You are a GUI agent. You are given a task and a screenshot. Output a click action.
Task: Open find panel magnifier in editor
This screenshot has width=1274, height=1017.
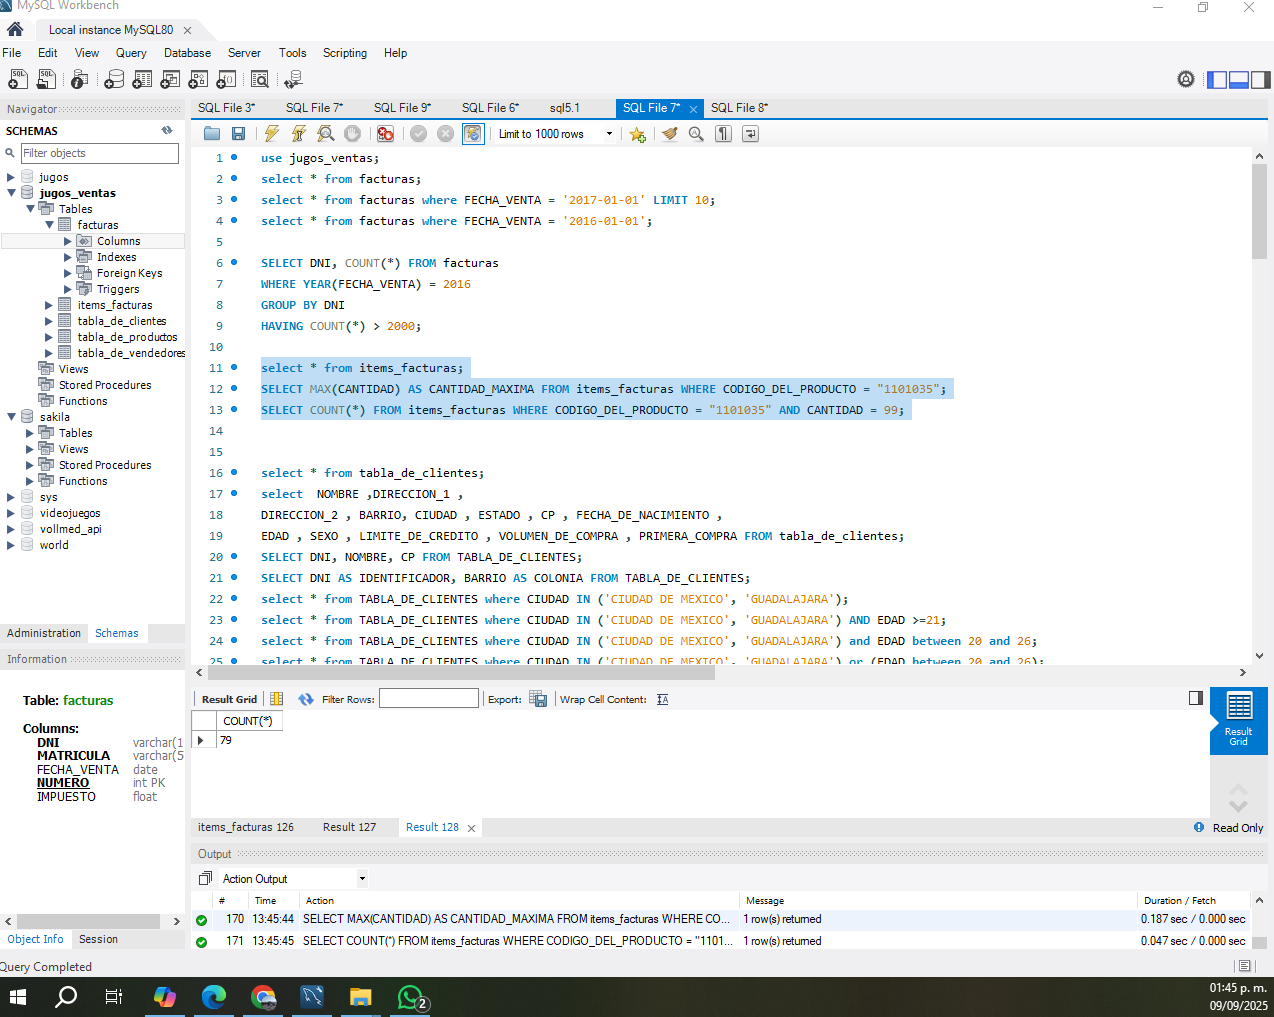point(696,134)
